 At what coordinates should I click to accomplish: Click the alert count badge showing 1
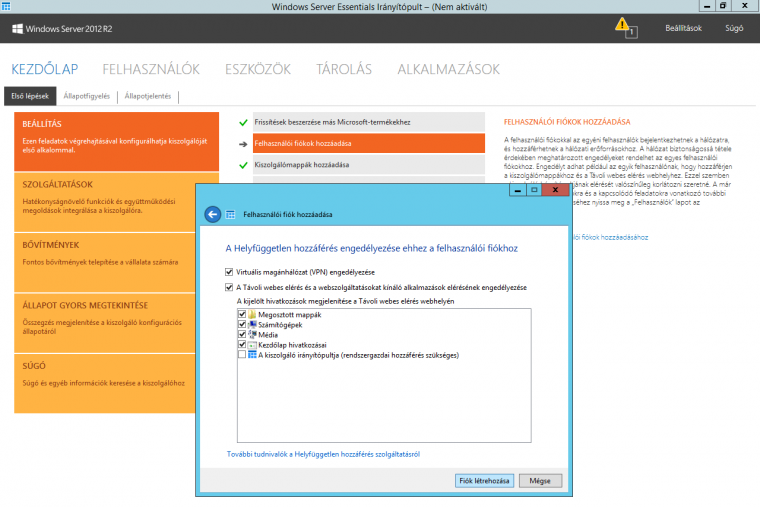[x=632, y=32]
